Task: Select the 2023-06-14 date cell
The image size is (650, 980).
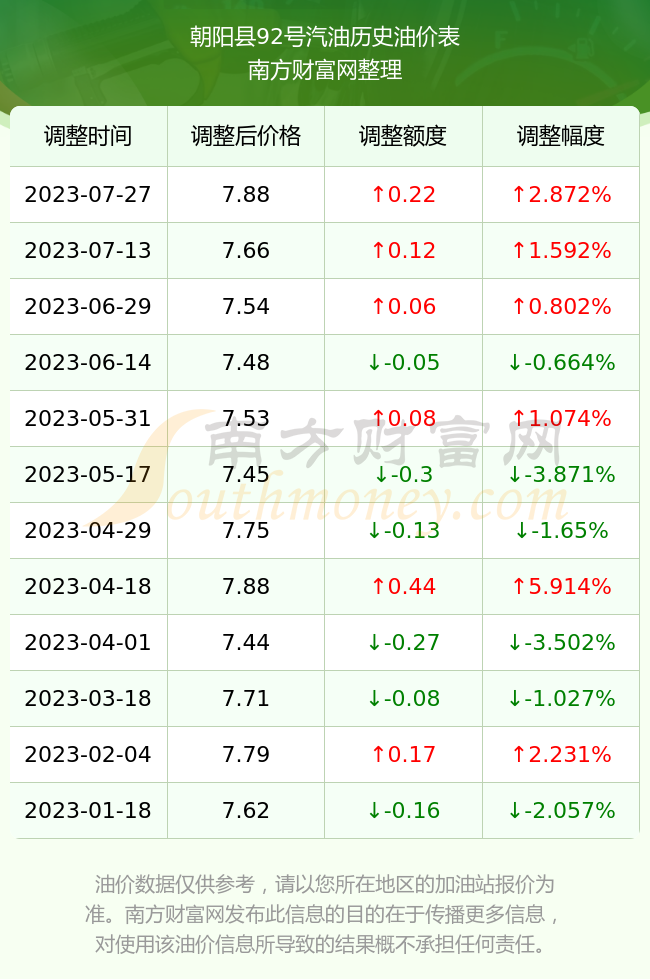Action: click(x=88, y=362)
